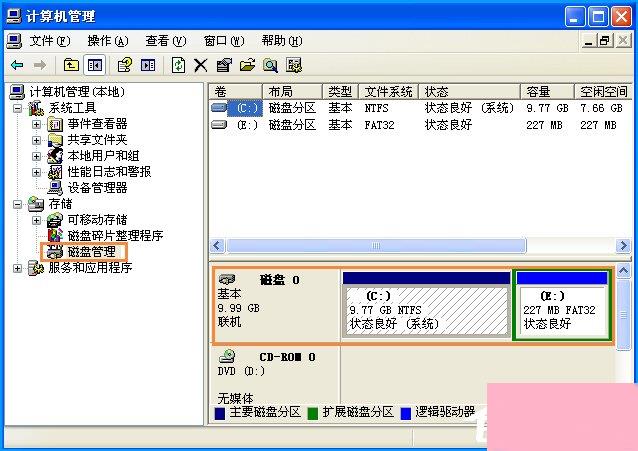
Task: Select 服务和应用程序 tree item
Action: pos(90,267)
